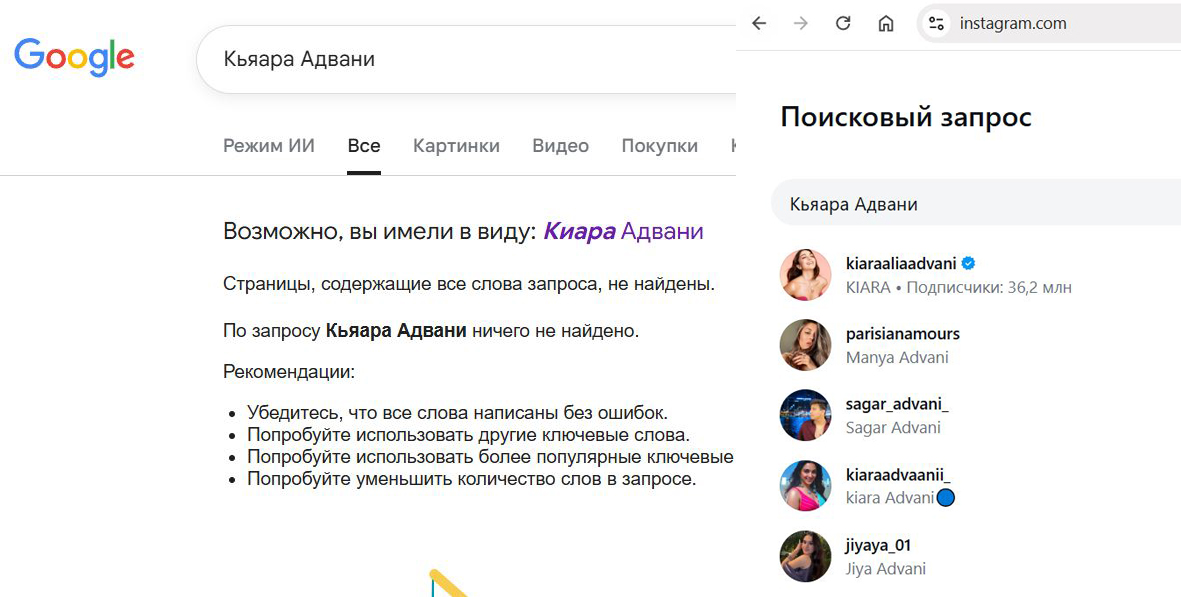Select the sagar_advani_ username

(x=897, y=404)
